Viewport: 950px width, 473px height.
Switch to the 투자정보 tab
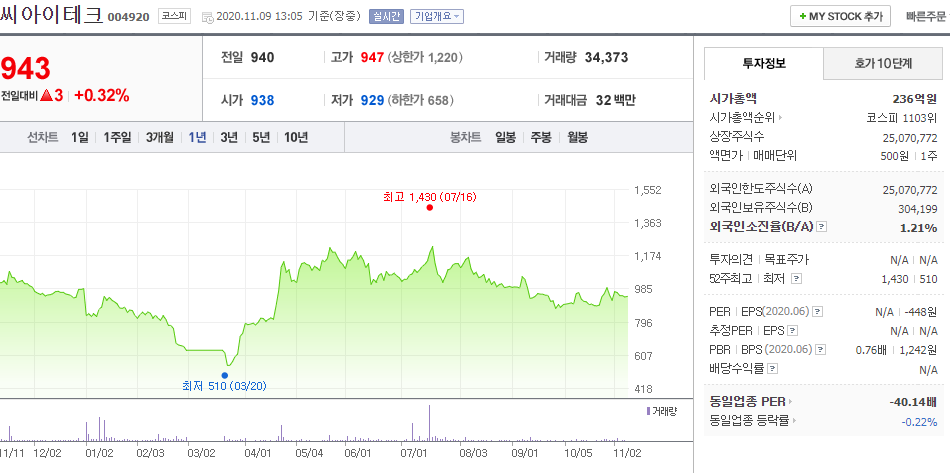click(x=763, y=63)
